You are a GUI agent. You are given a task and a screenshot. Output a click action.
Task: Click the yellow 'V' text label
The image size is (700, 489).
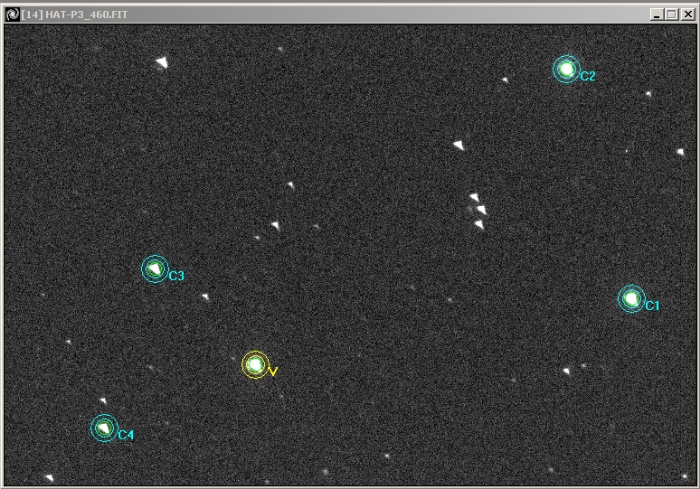click(x=273, y=371)
